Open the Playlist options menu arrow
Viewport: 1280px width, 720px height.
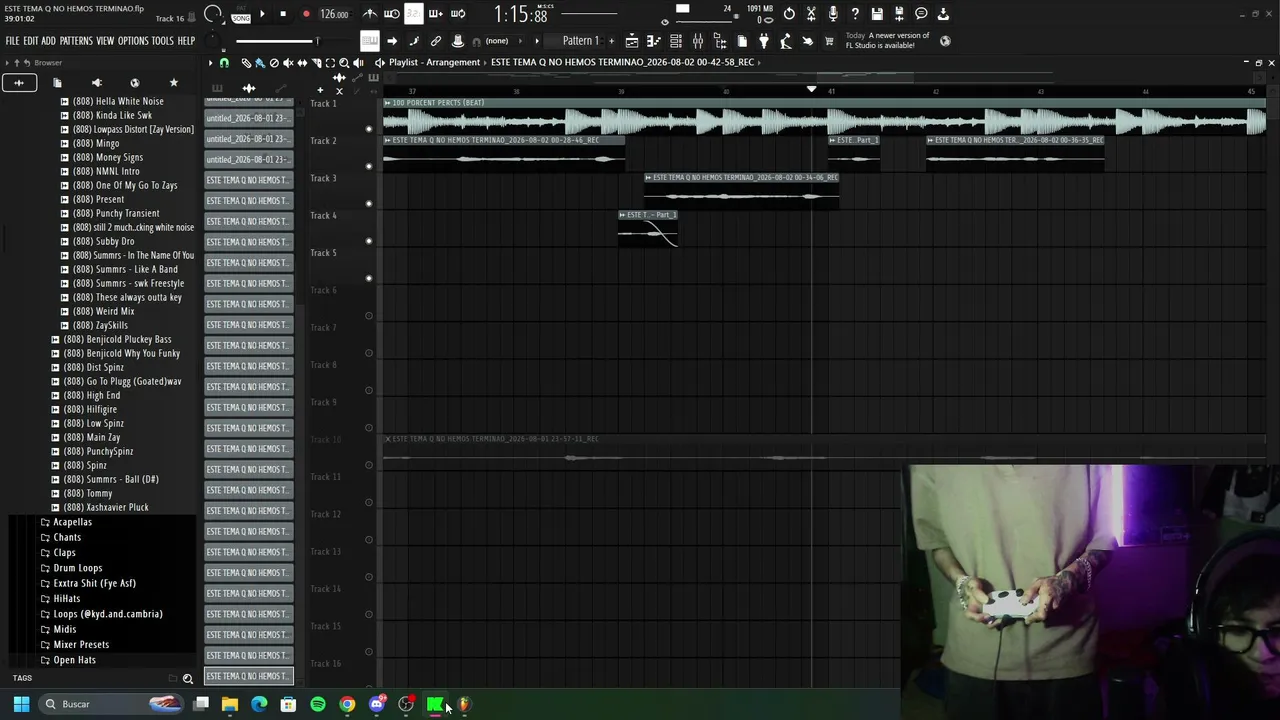pyautogui.click(x=210, y=62)
